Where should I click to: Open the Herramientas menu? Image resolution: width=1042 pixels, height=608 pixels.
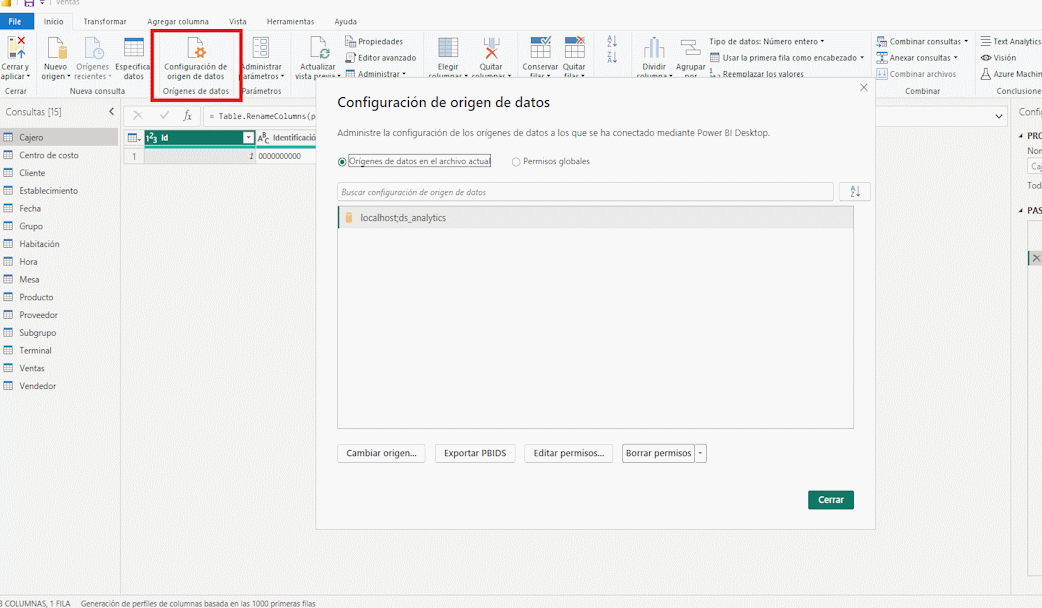pos(290,21)
